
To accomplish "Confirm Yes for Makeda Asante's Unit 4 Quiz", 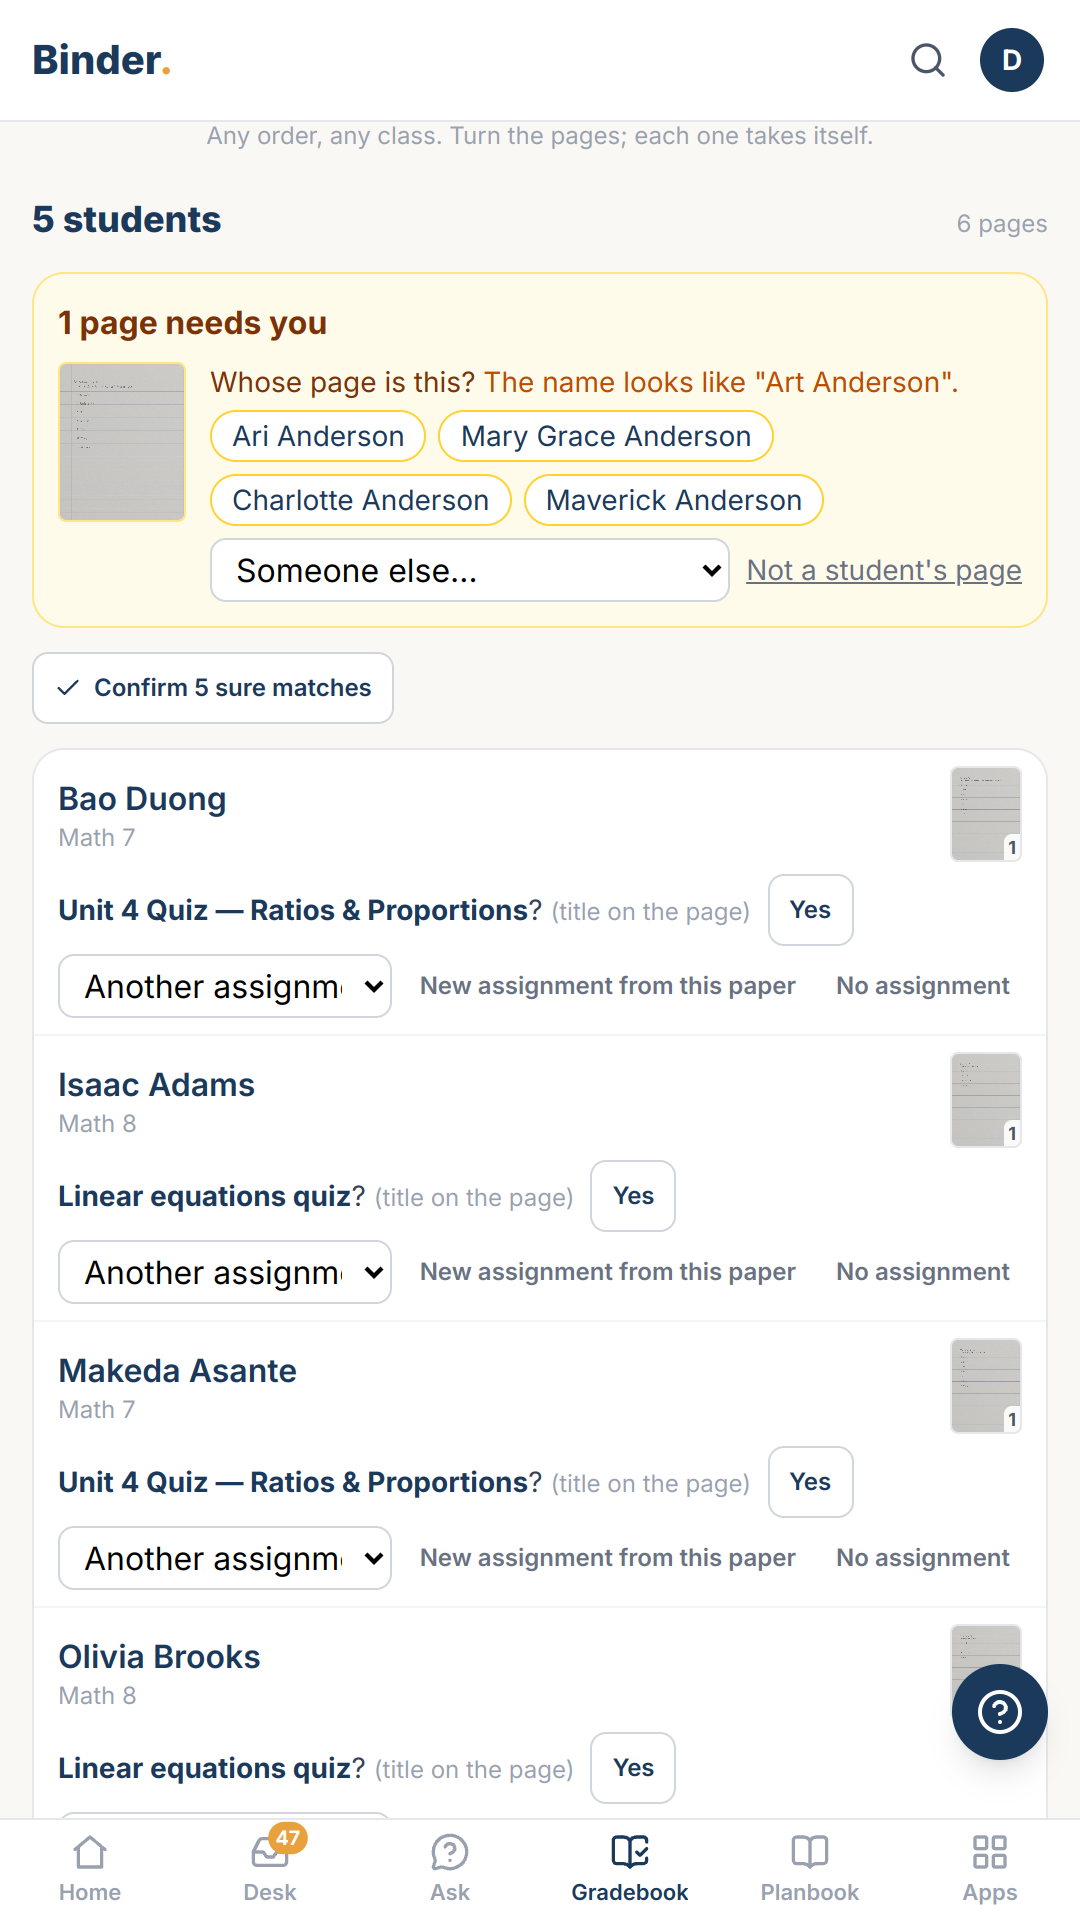I will coord(811,1482).
